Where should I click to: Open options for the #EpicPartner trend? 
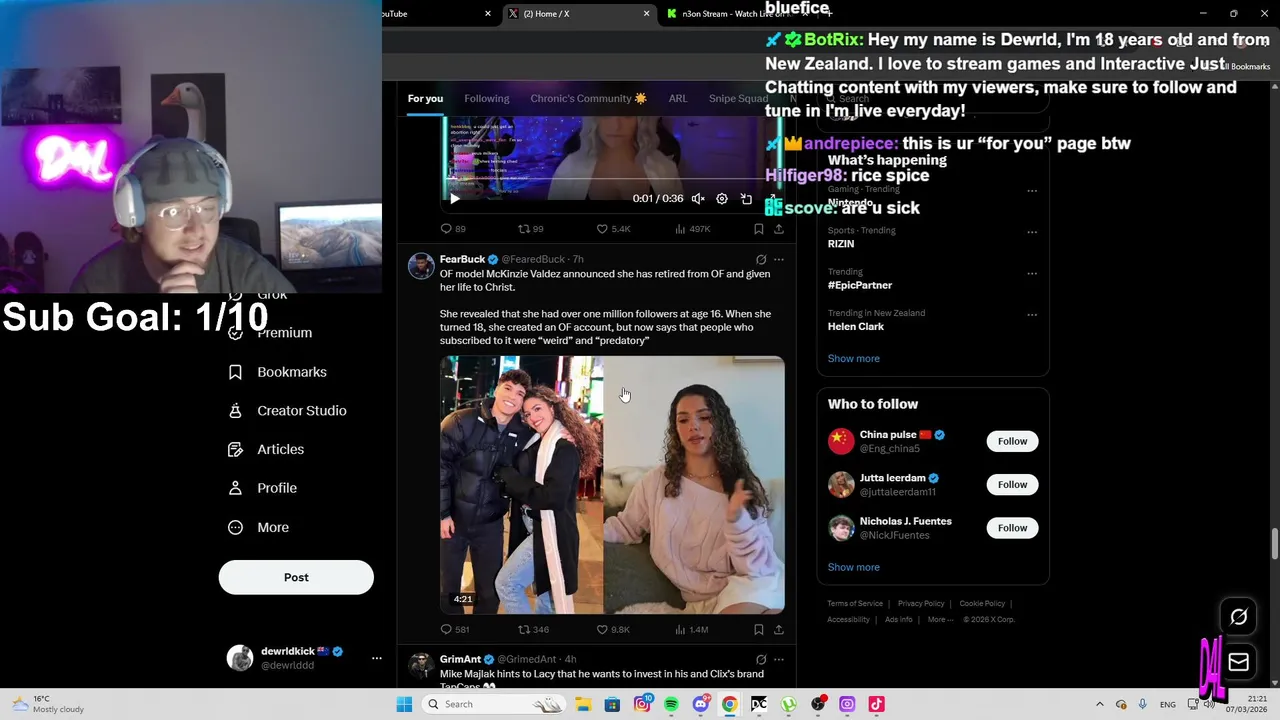point(1032,273)
